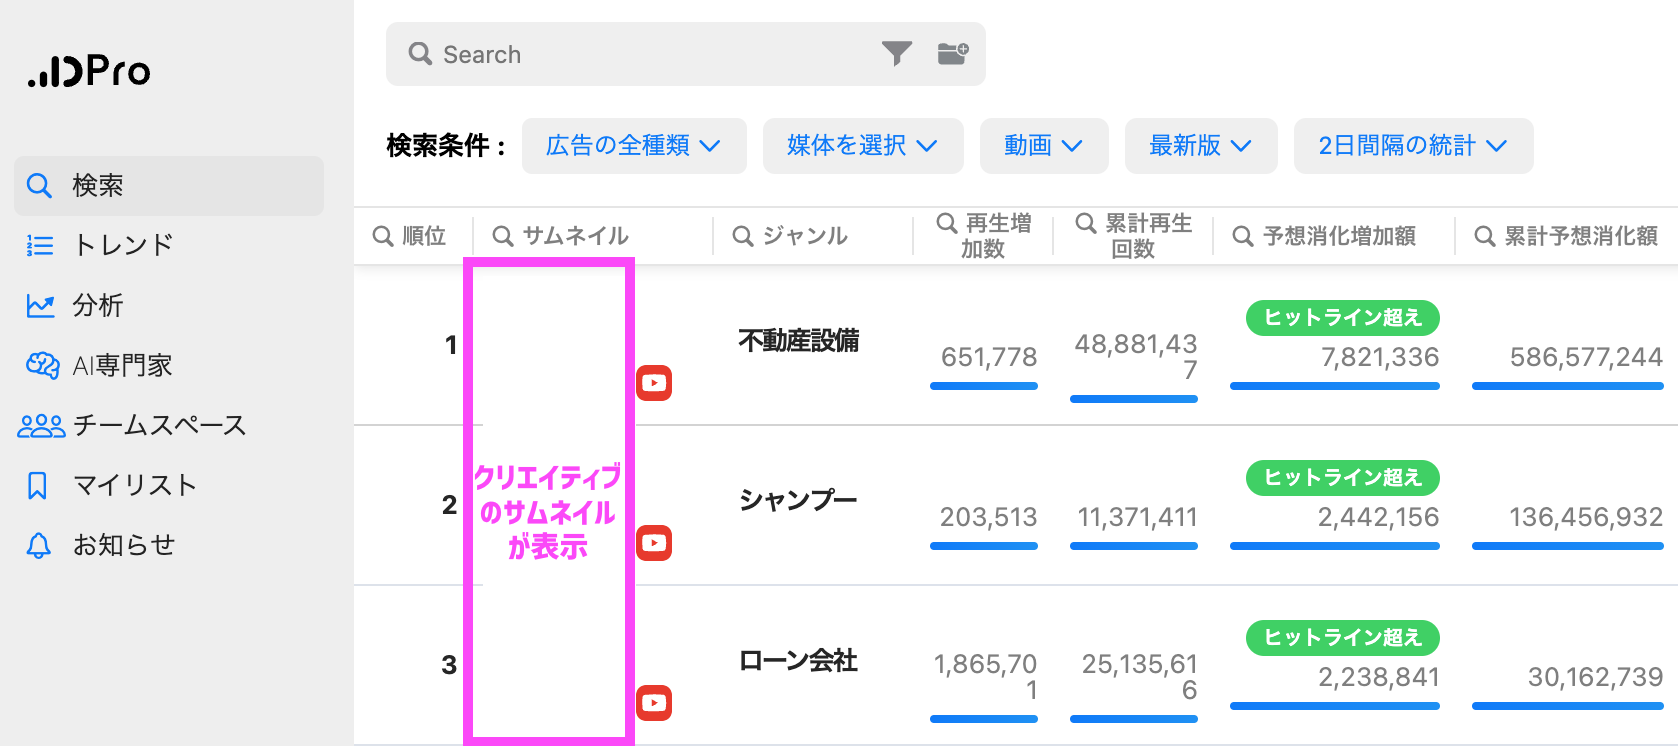Click the search icon beside サムネイル header
This screenshot has width=1678, height=746.
tap(503, 236)
